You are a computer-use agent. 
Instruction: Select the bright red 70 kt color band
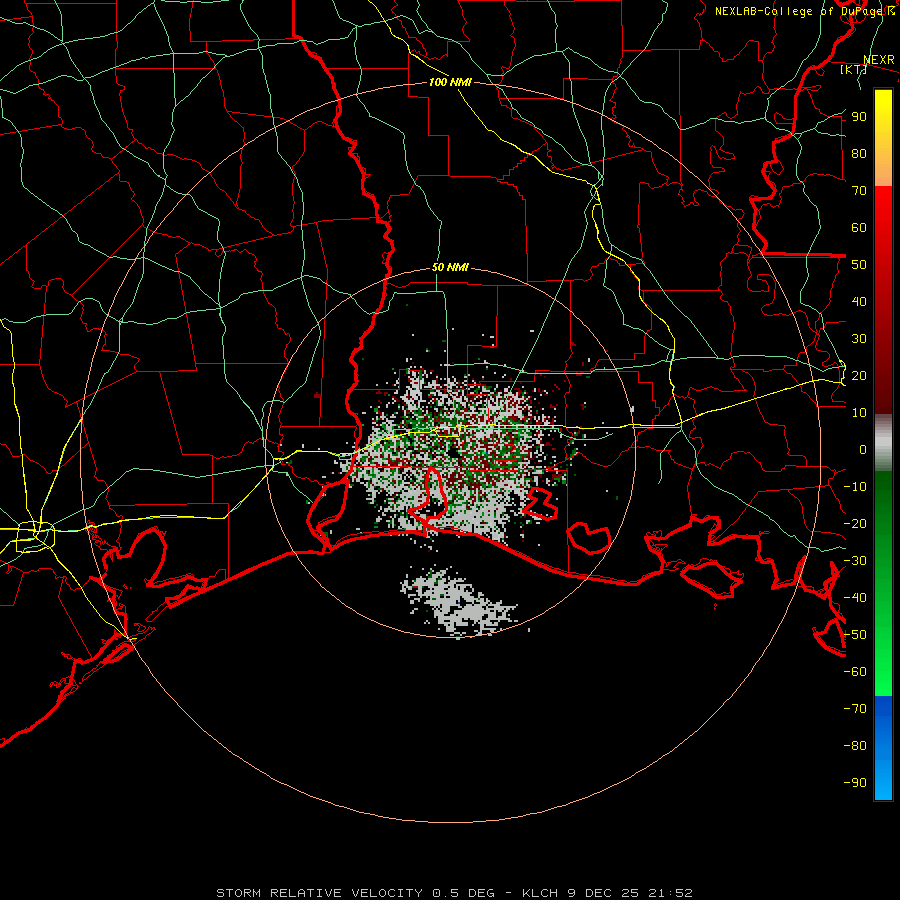click(x=883, y=198)
